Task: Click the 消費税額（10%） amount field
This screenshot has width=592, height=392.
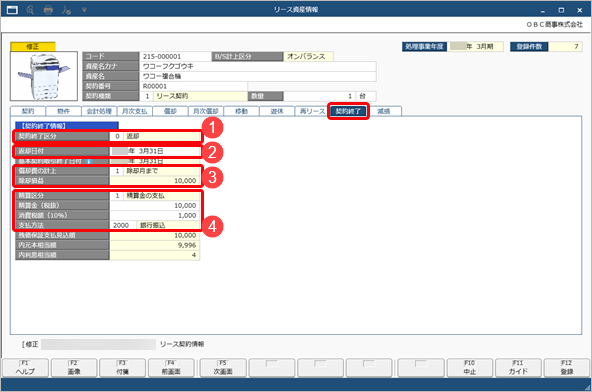Action: (x=155, y=215)
